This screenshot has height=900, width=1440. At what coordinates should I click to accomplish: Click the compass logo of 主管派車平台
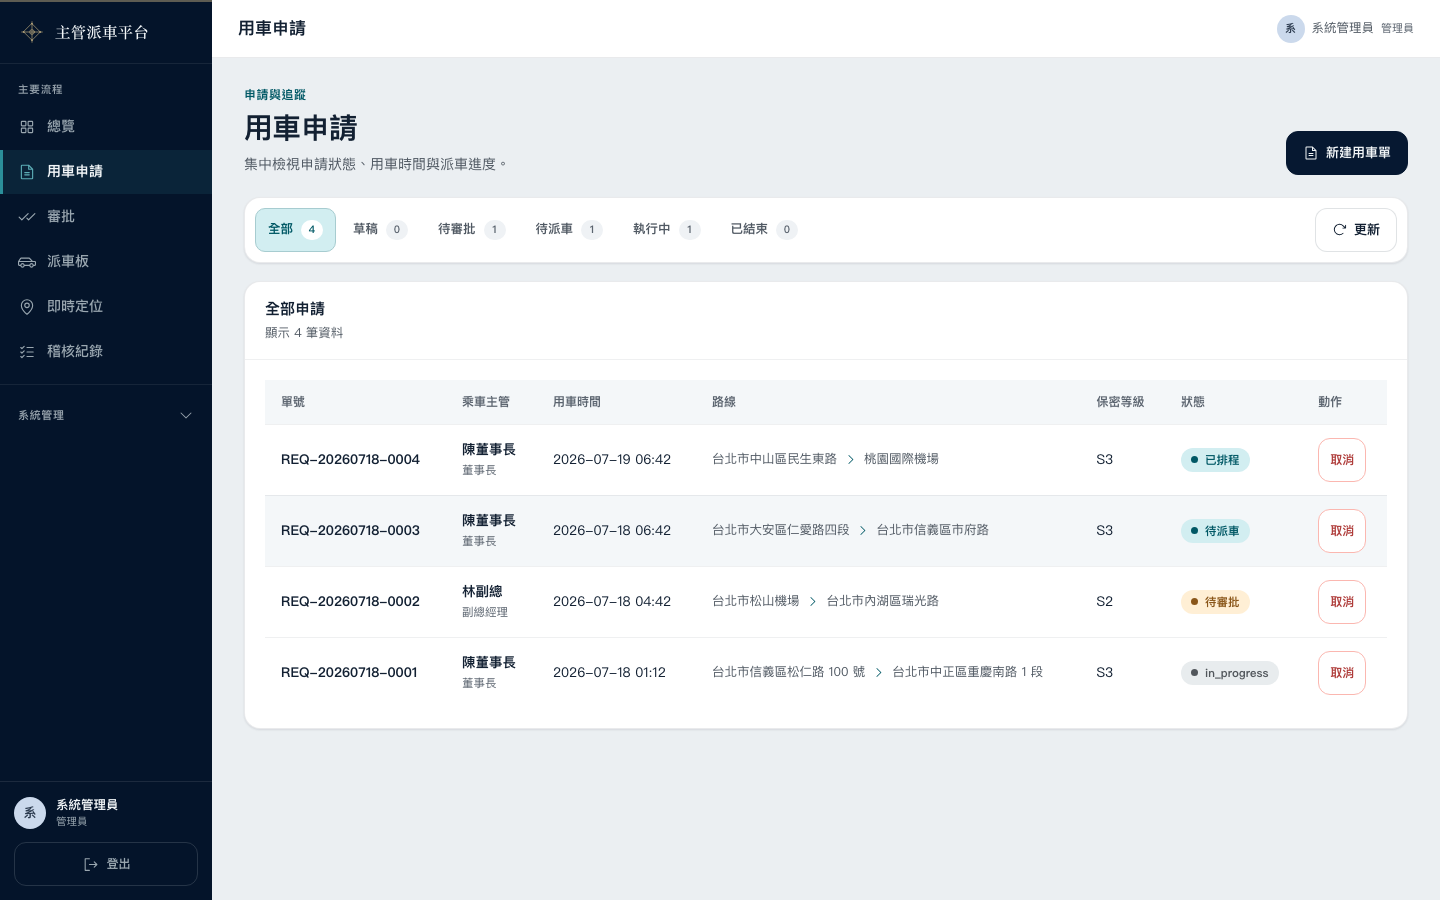[x=32, y=32]
